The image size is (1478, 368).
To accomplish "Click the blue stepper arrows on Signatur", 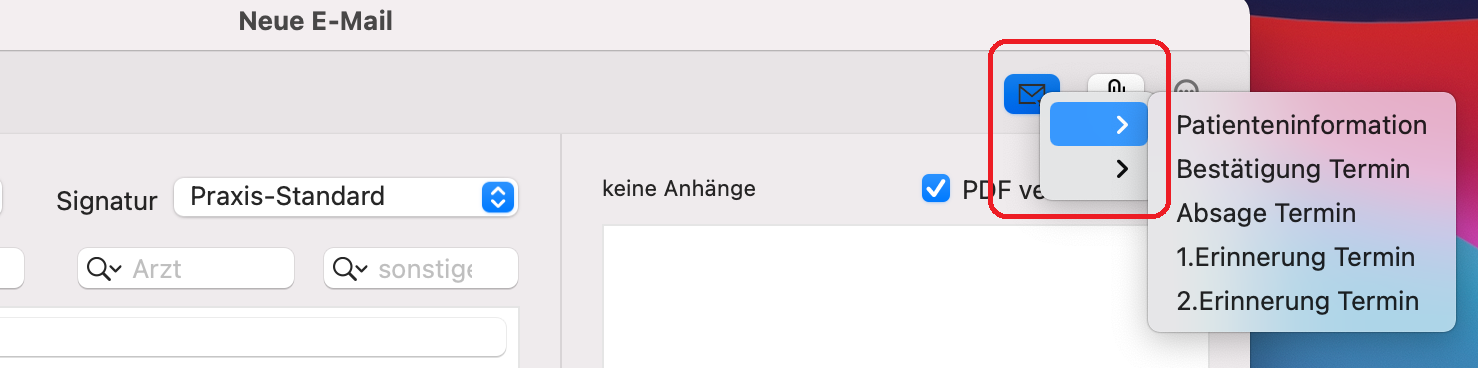I will (x=498, y=197).
